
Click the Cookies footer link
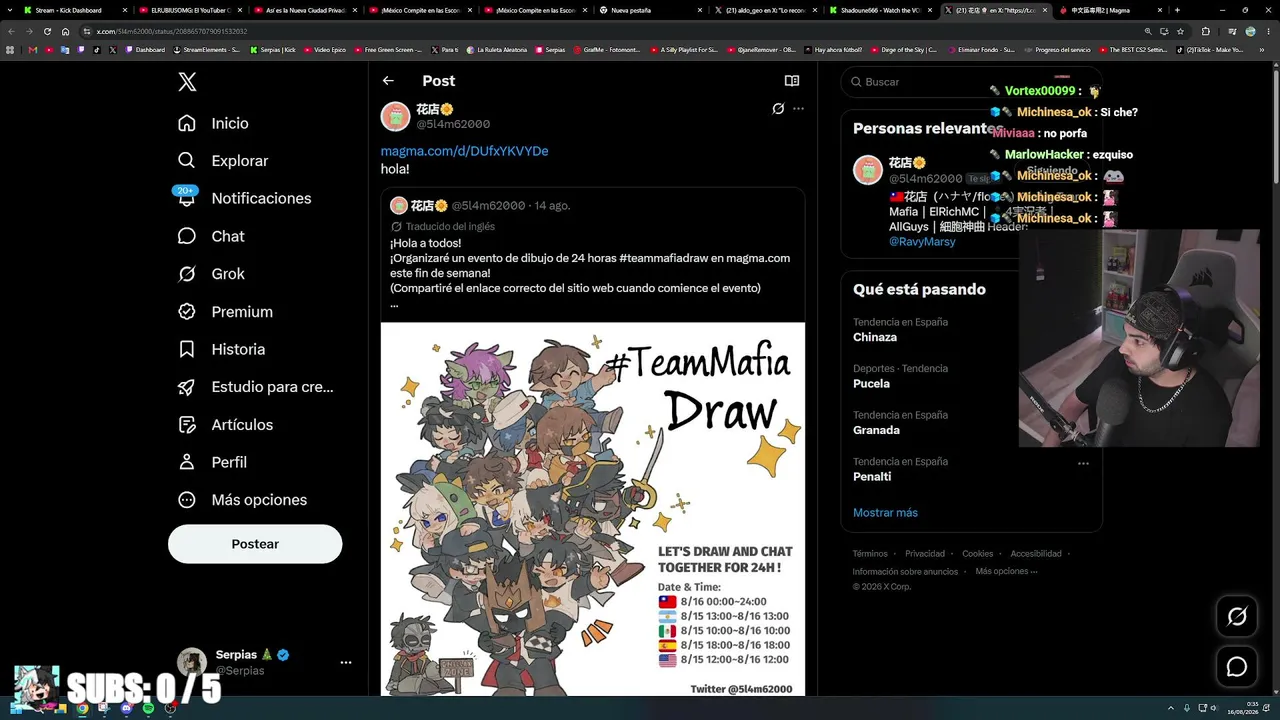pyautogui.click(x=978, y=554)
